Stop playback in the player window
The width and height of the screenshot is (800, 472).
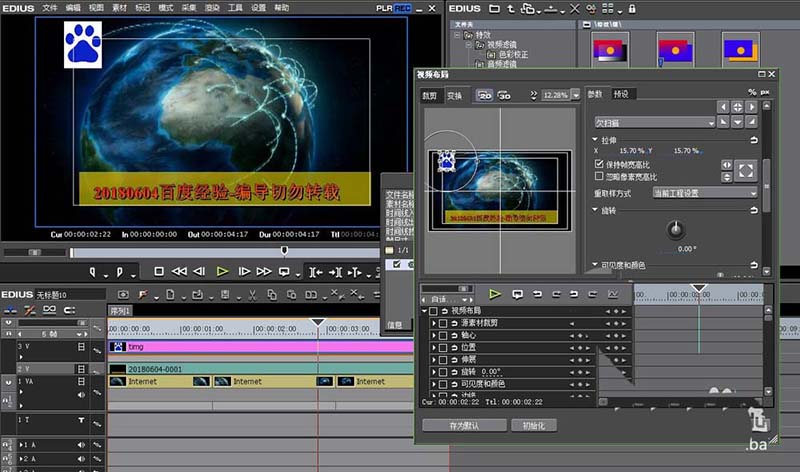pos(159,271)
